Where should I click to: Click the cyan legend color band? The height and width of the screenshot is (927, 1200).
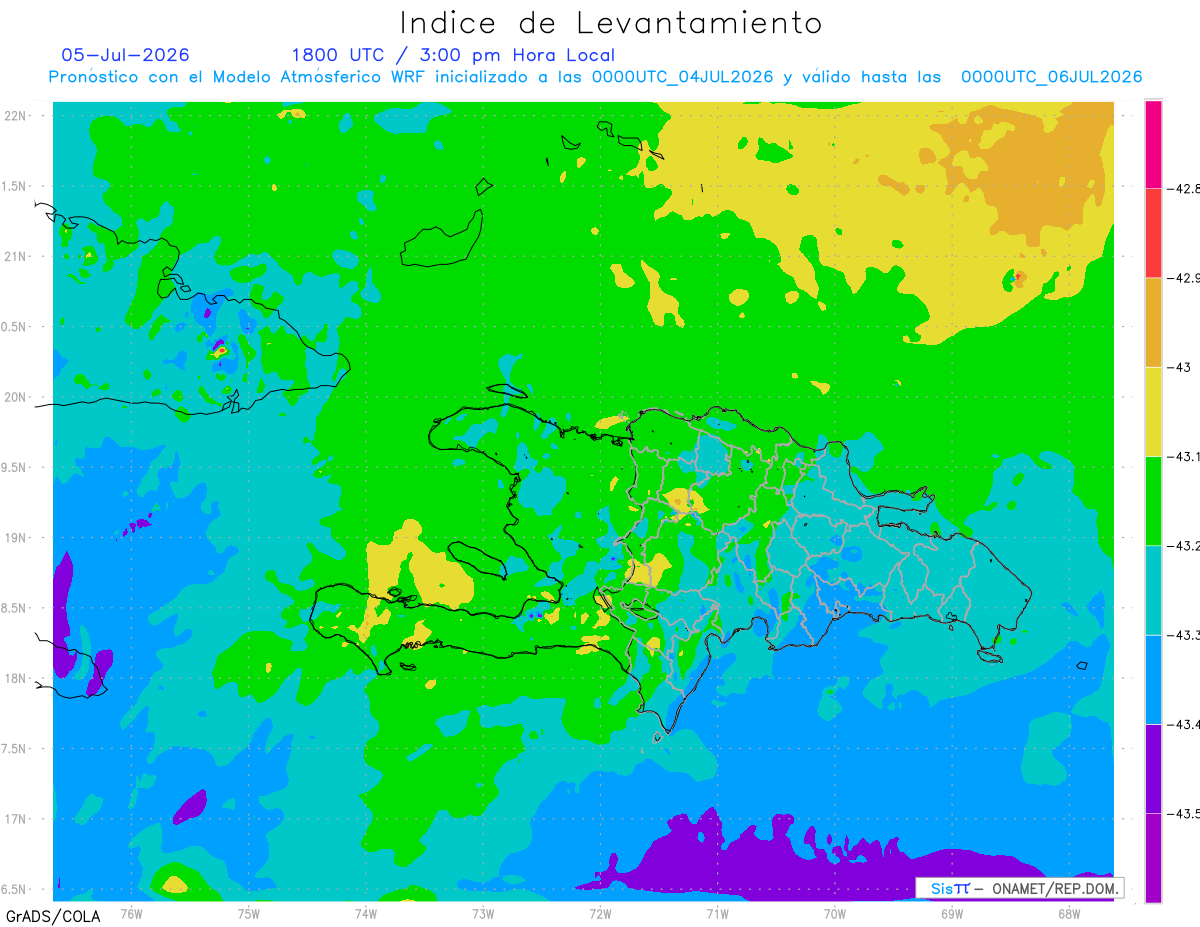[1153, 590]
